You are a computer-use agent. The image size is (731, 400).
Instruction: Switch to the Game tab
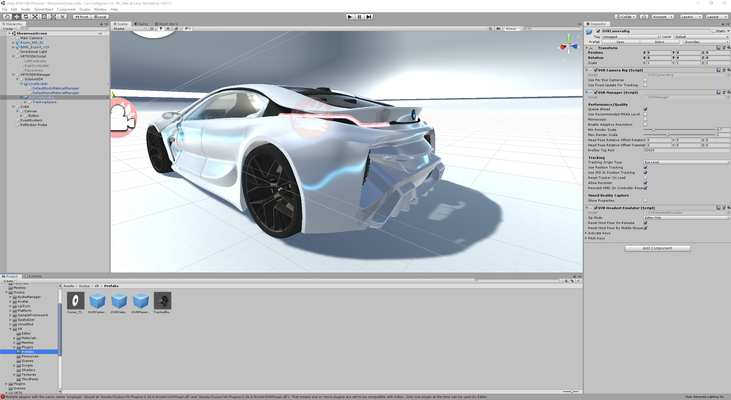(x=141, y=24)
